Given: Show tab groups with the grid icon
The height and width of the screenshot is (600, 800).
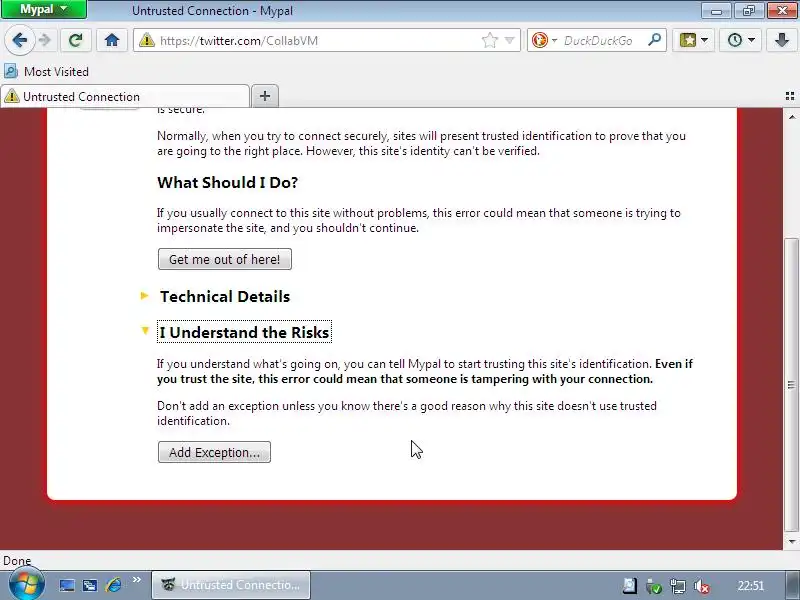Looking at the screenshot, I should 790,96.
